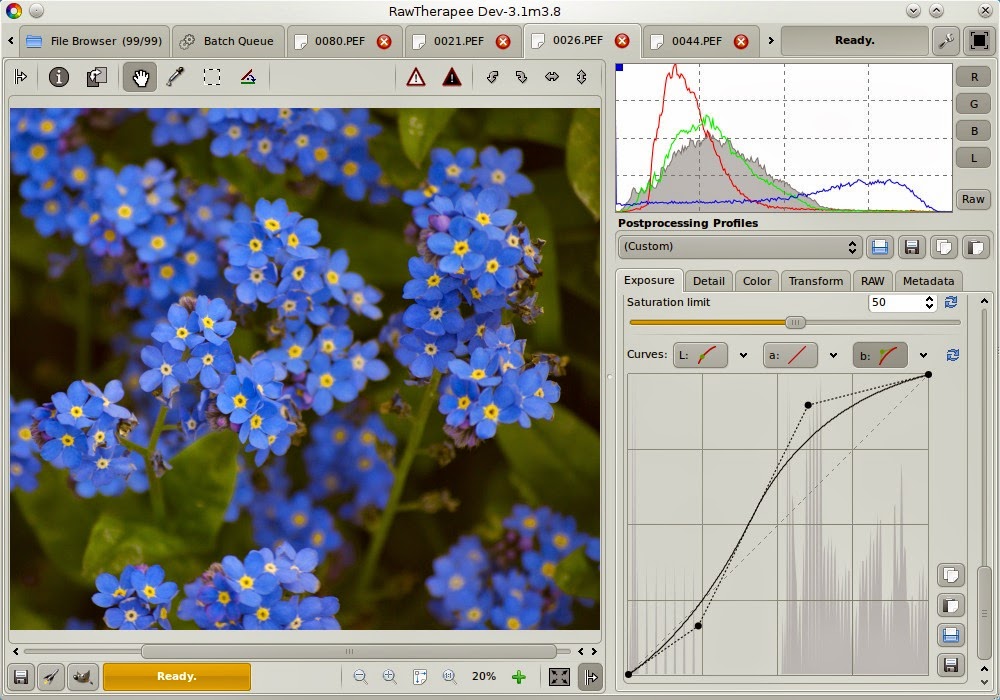
Task: Zoom out using the magnifier minus
Action: pos(360,677)
